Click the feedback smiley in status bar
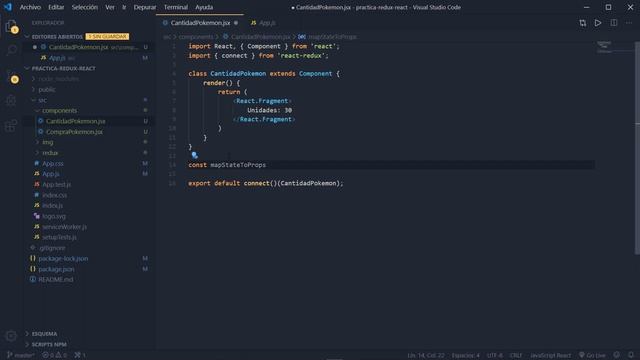 point(617,355)
